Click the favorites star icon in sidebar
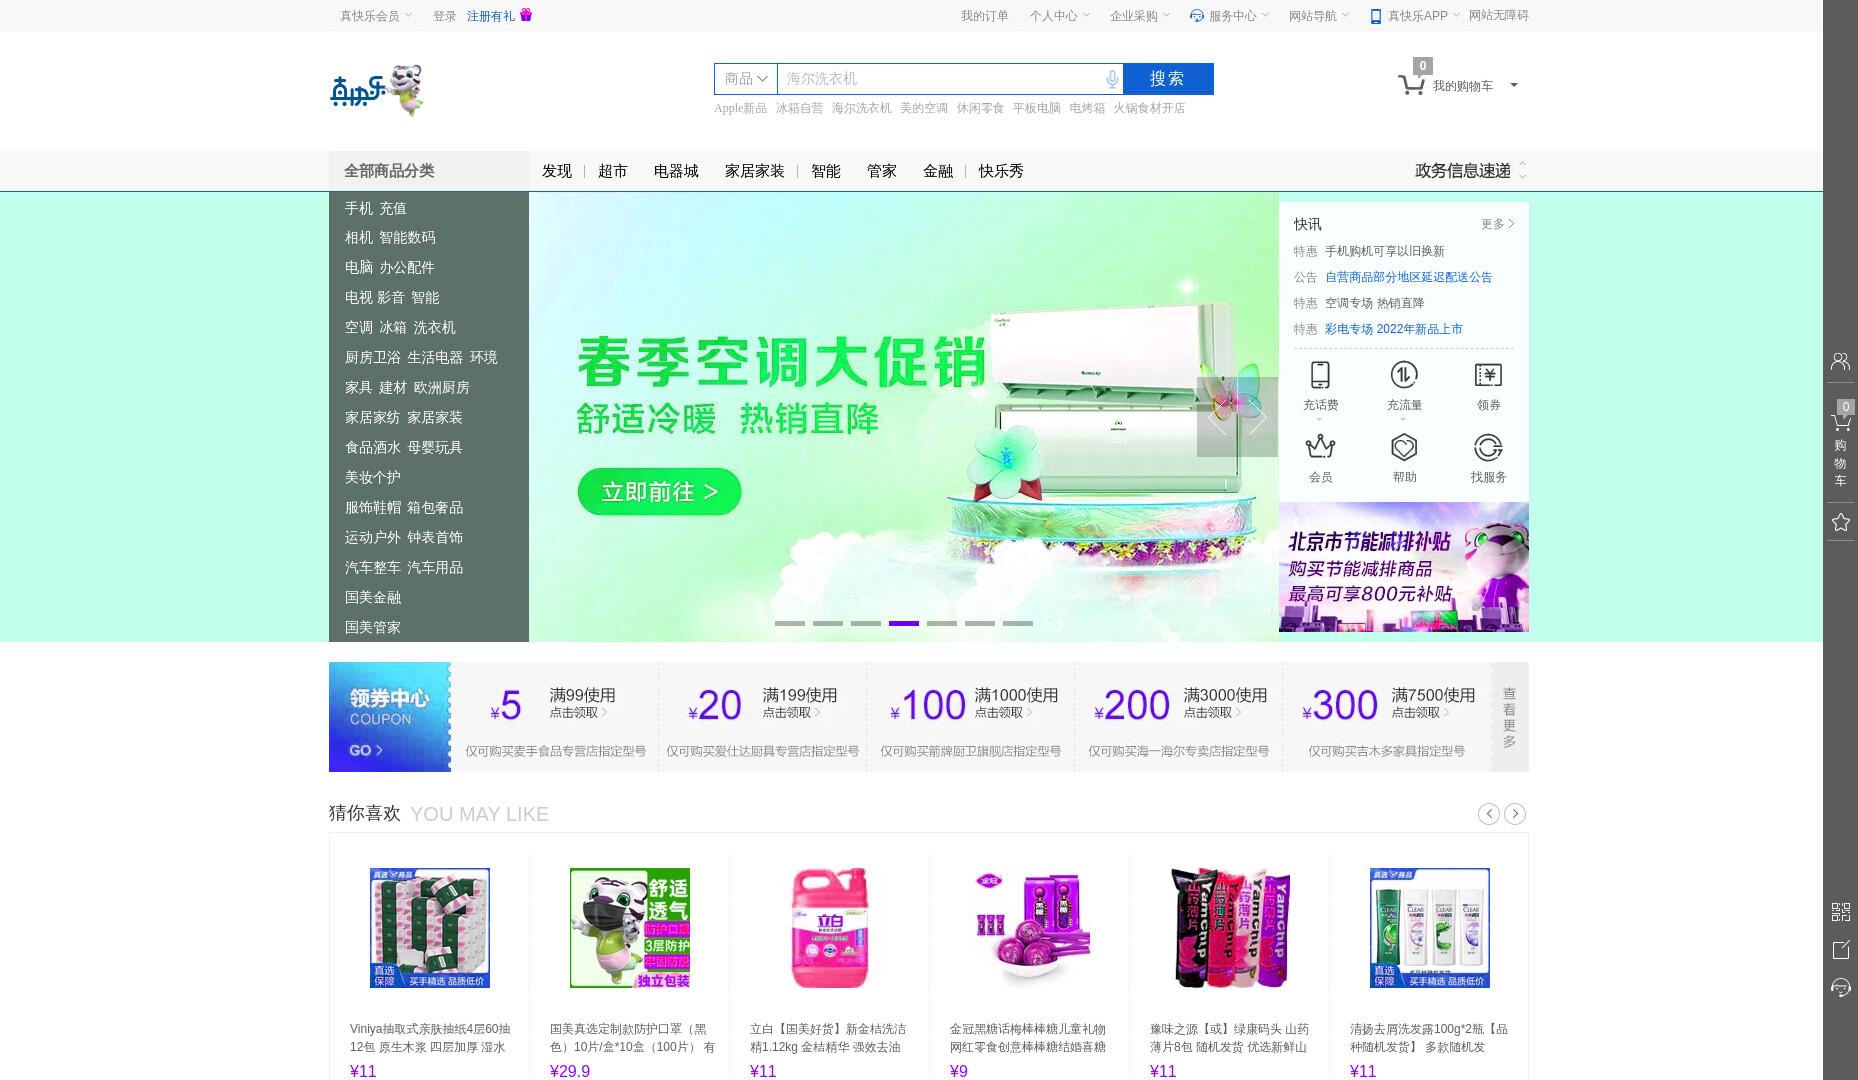Viewport: 1858px width, 1080px height. [x=1840, y=522]
